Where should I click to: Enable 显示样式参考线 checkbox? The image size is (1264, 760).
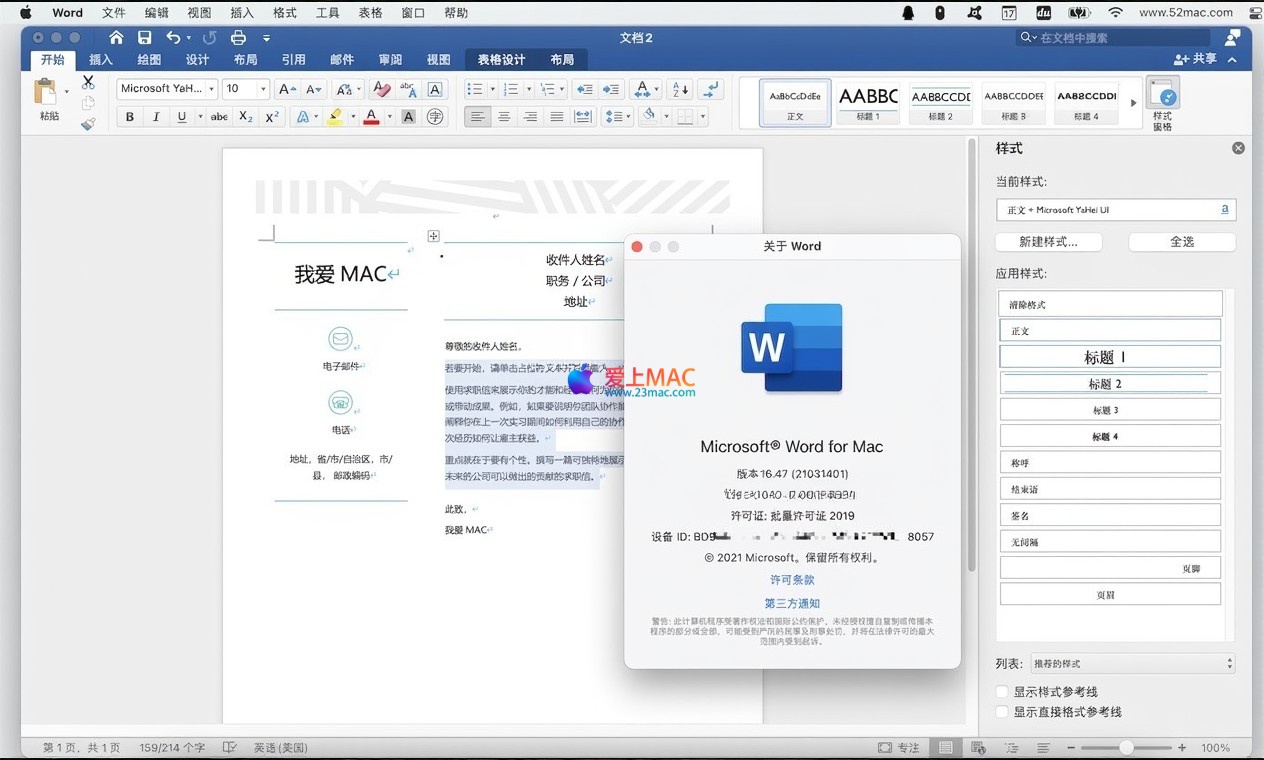pyautogui.click(x=1002, y=692)
